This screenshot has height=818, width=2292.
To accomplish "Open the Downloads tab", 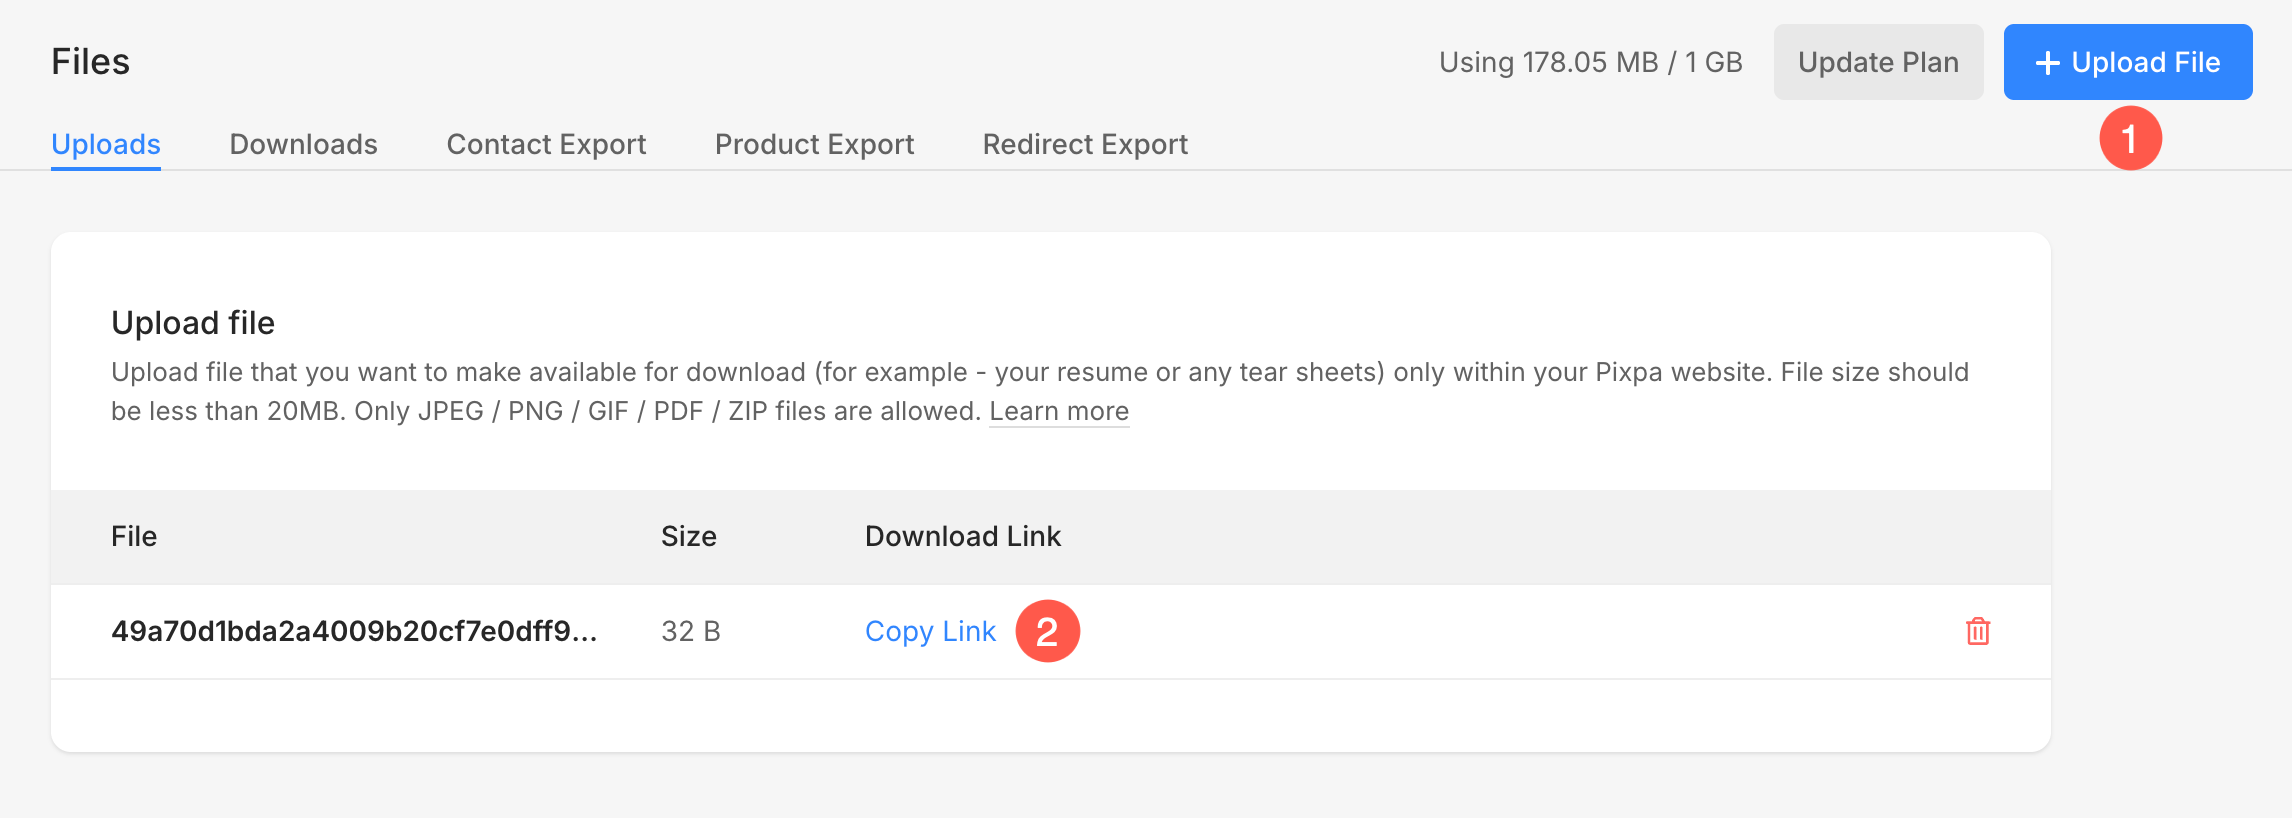I will [x=303, y=144].
